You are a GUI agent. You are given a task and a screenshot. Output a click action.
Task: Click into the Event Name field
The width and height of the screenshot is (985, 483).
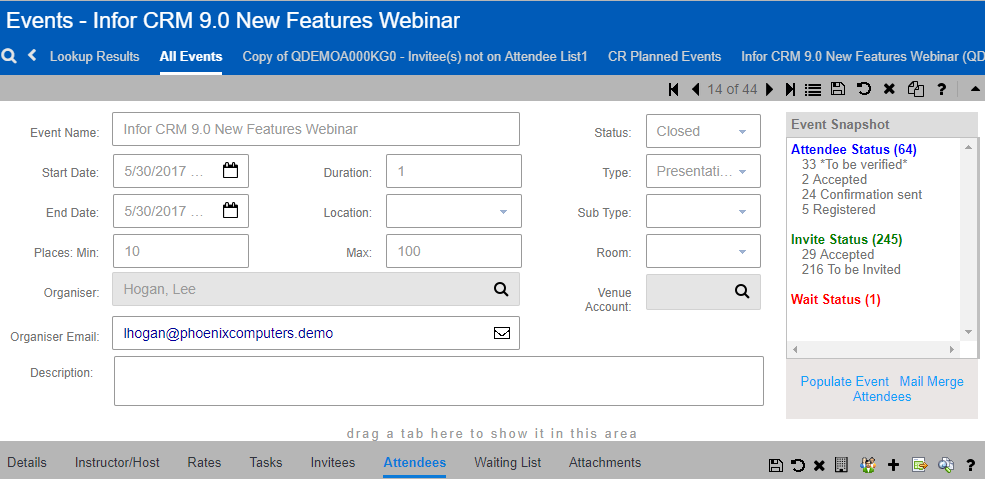click(316, 129)
